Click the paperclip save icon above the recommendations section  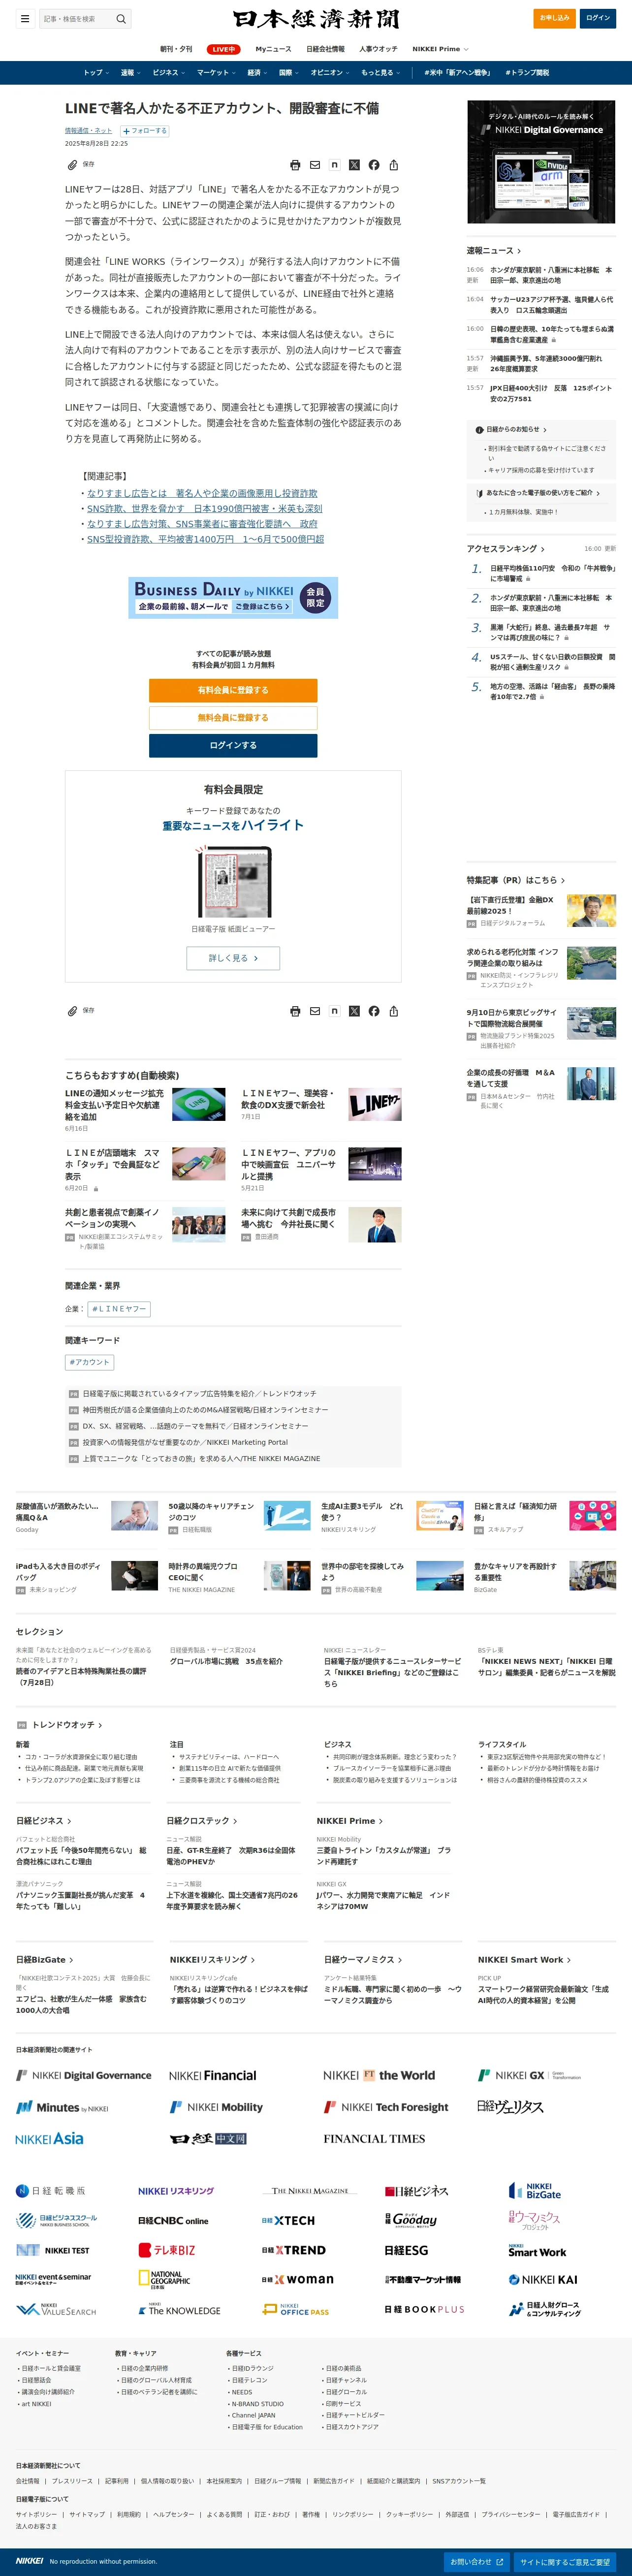[x=72, y=1011]
